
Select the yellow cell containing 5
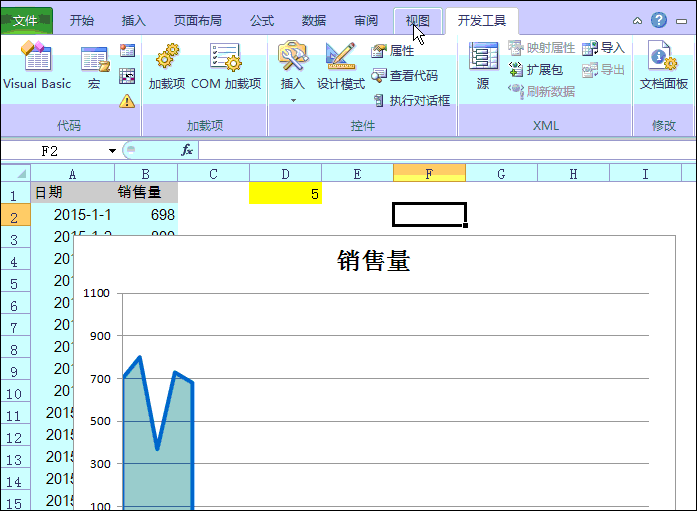(x=285, y=194)
